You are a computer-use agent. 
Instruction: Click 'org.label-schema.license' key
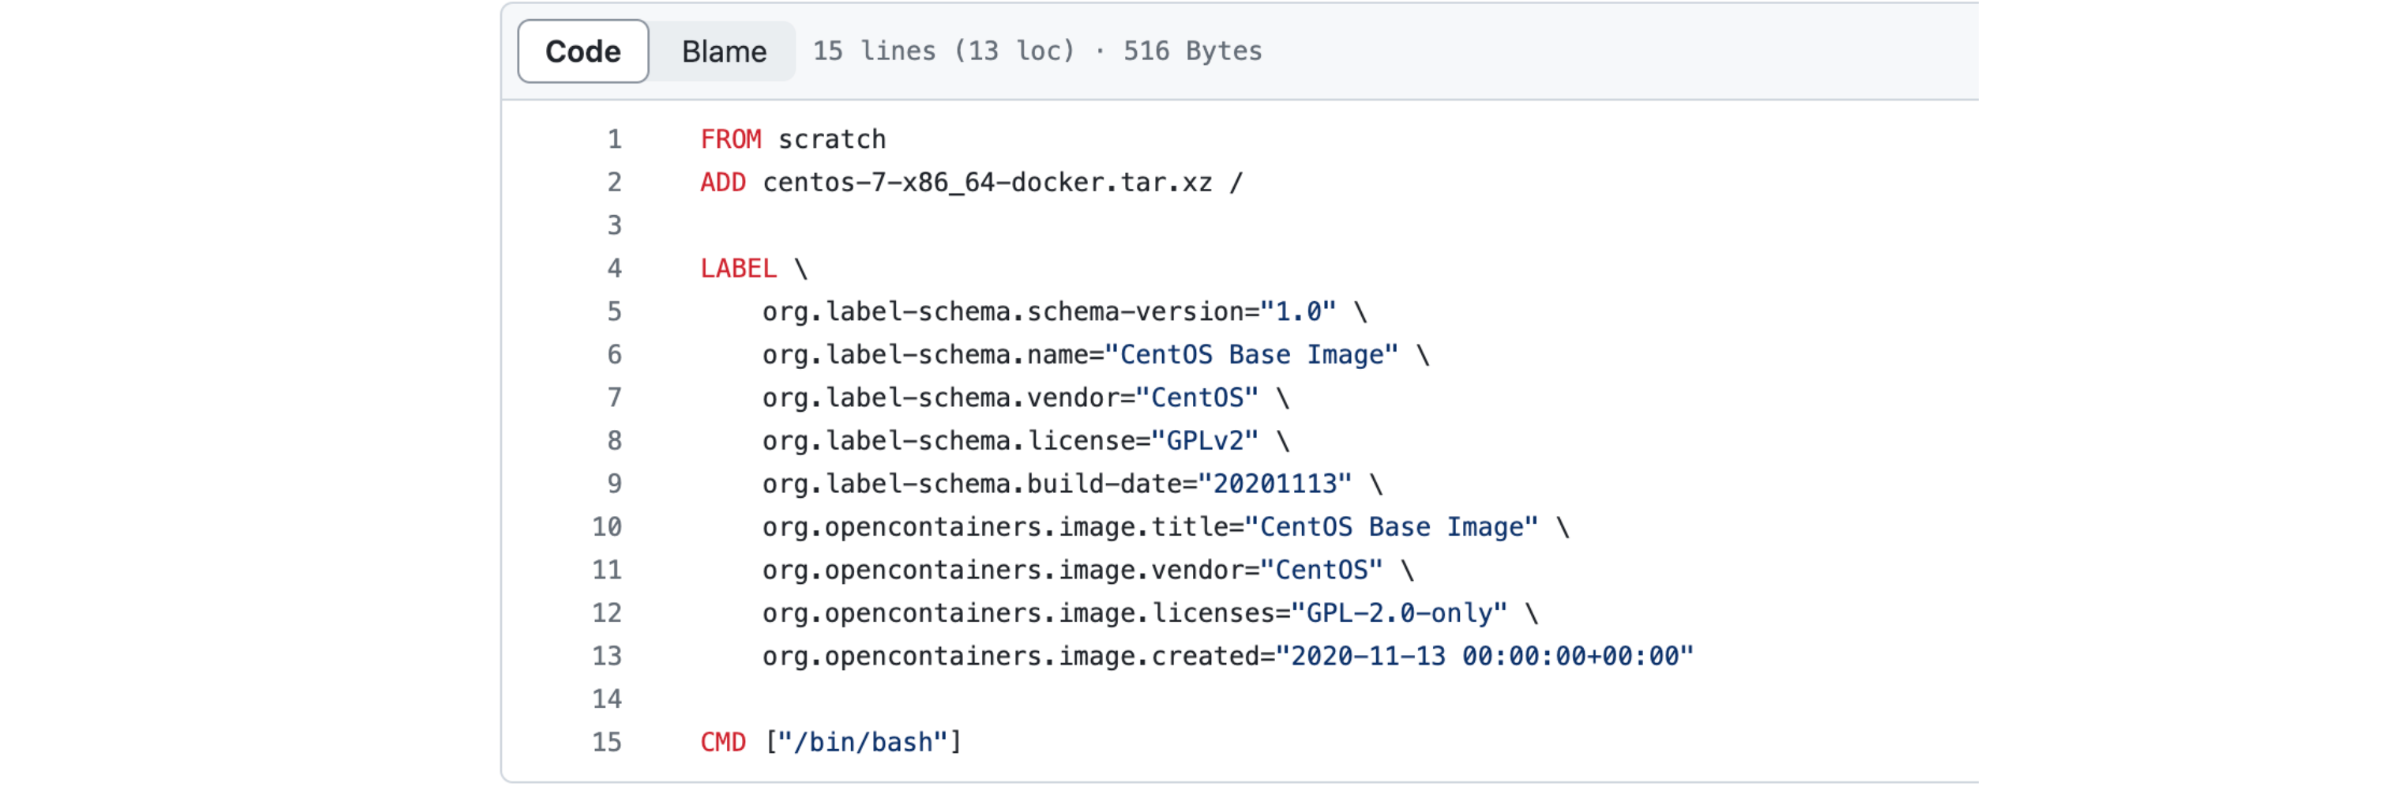948,440
